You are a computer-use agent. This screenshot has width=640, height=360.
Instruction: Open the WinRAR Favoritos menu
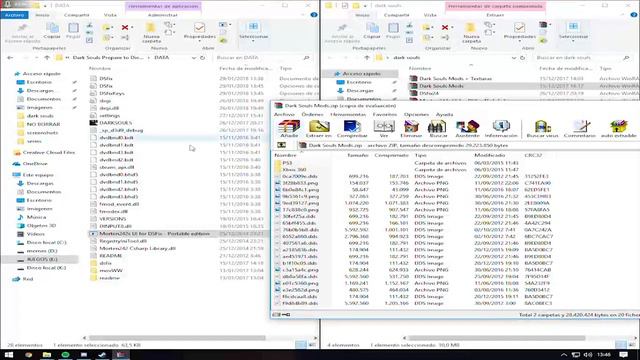coord(384,114)
